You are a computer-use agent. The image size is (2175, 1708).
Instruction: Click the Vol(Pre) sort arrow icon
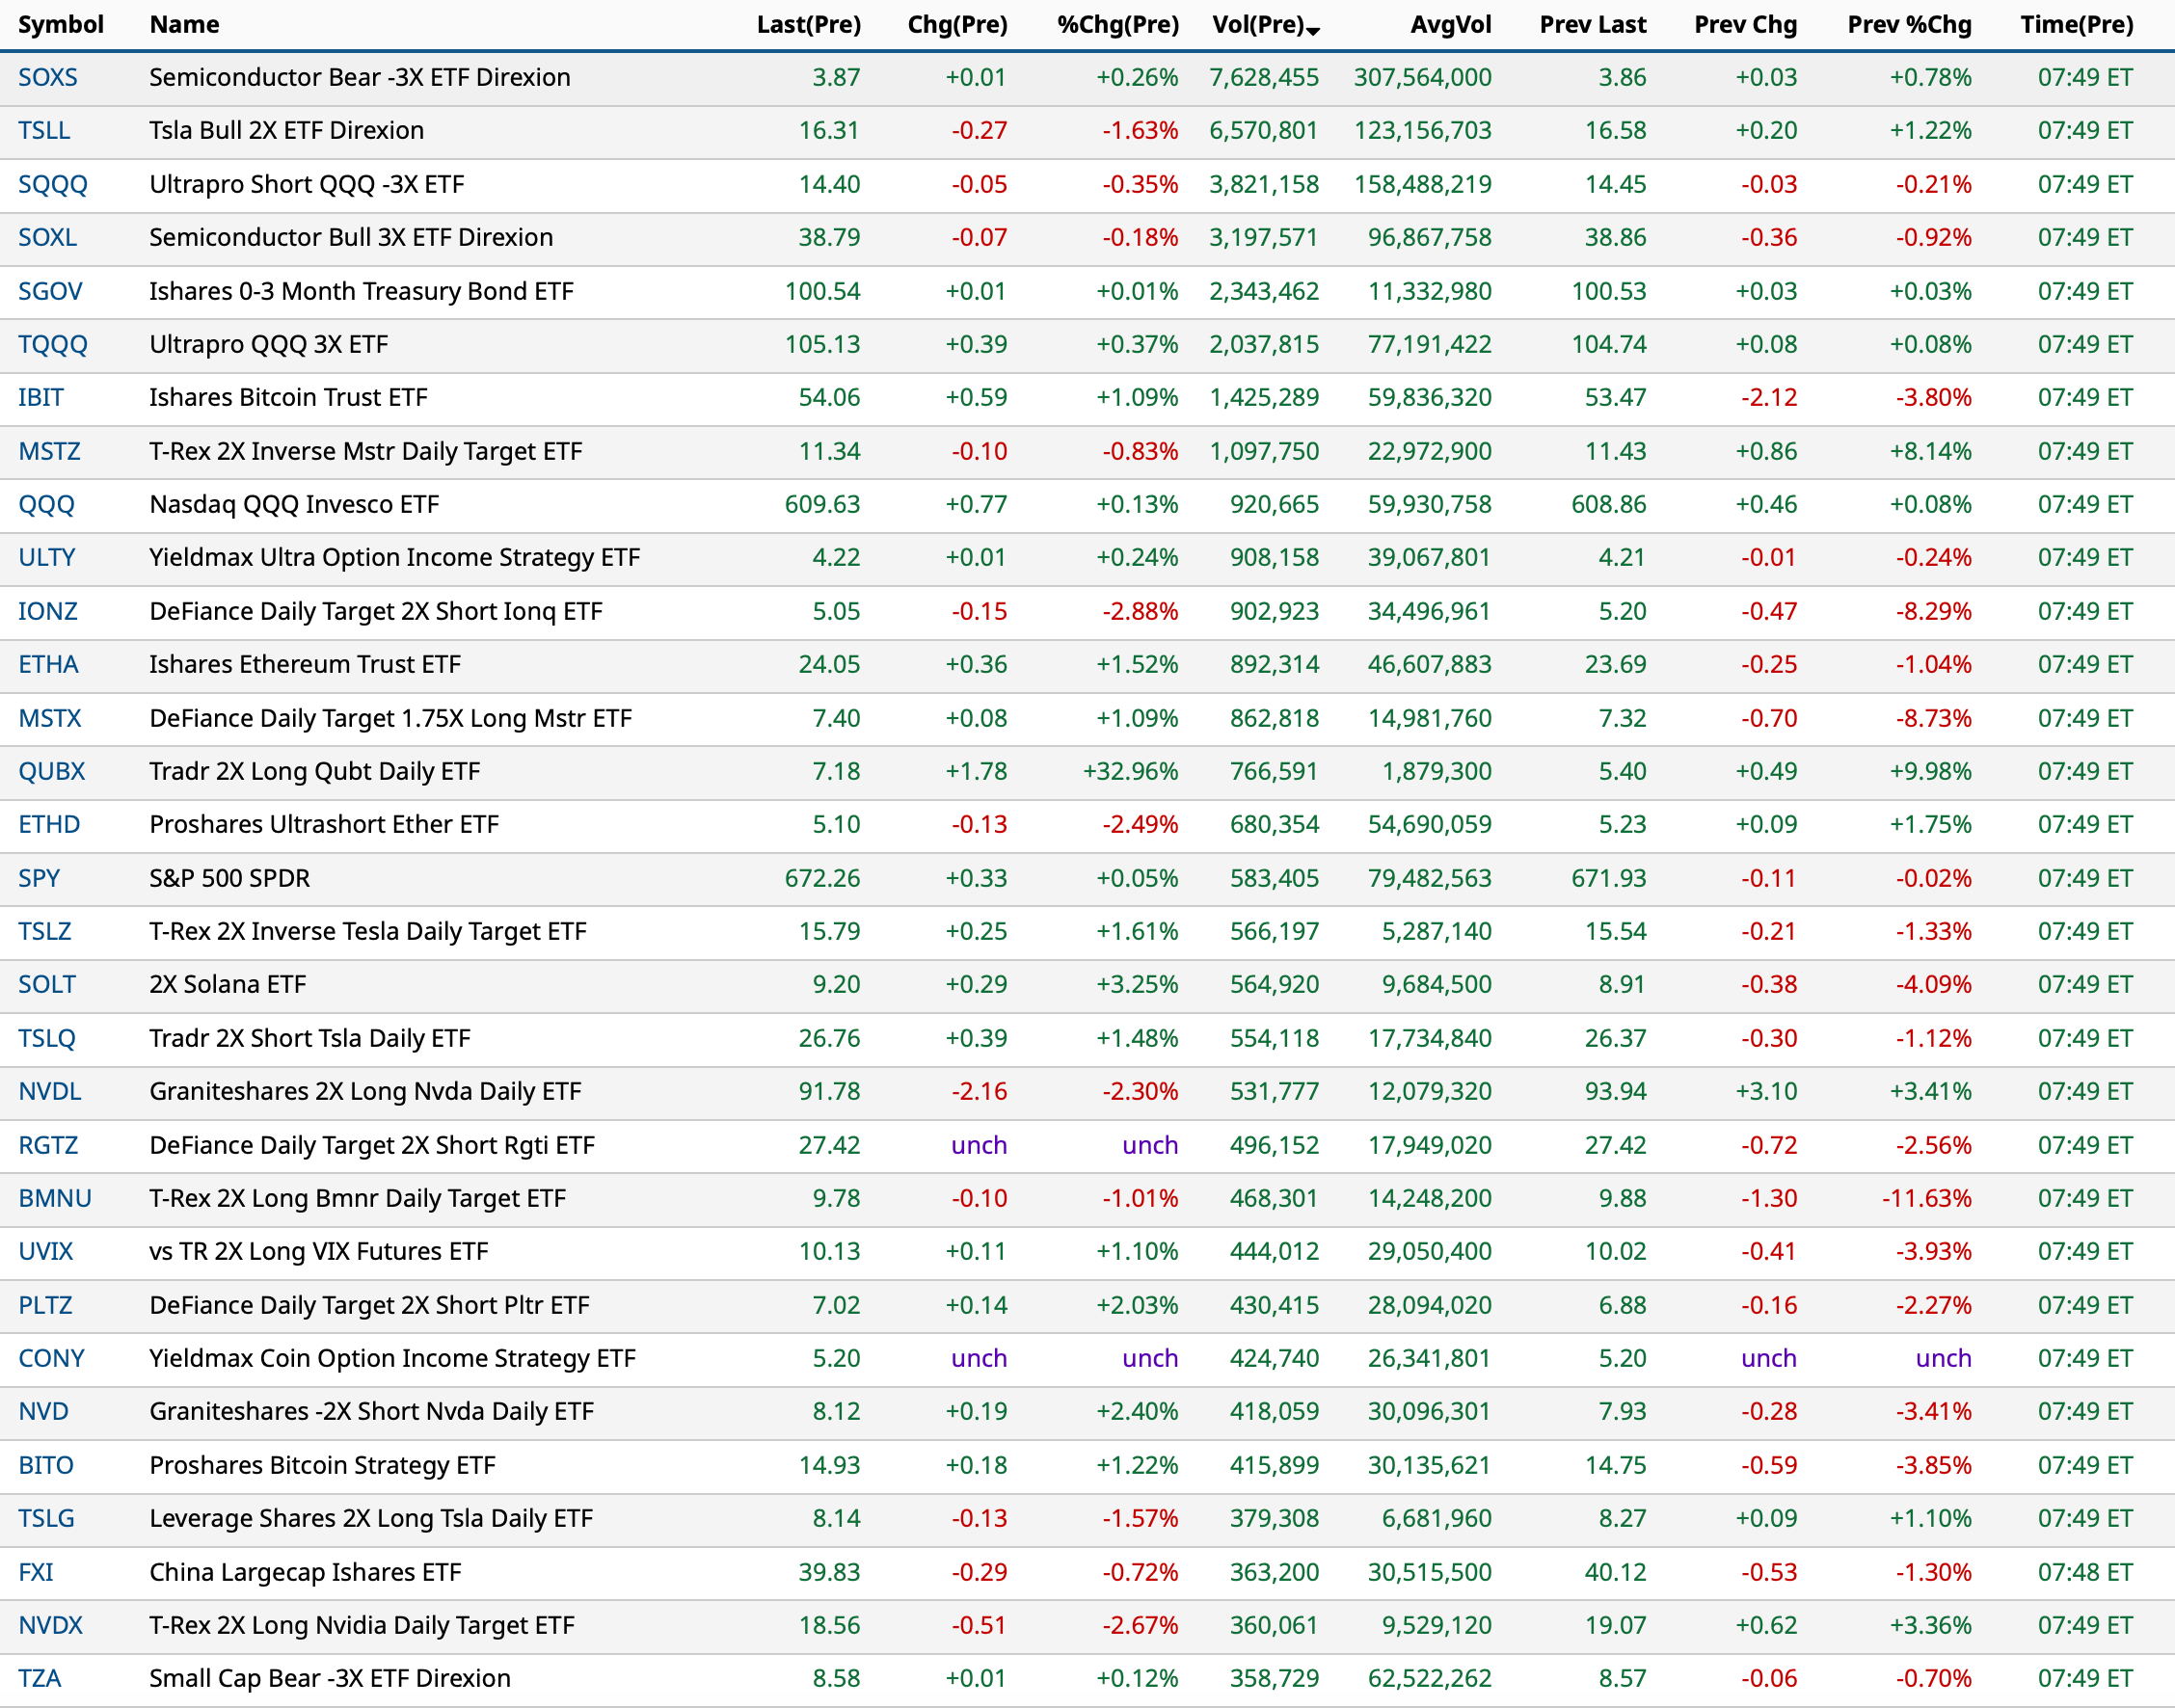point(1313,31)
